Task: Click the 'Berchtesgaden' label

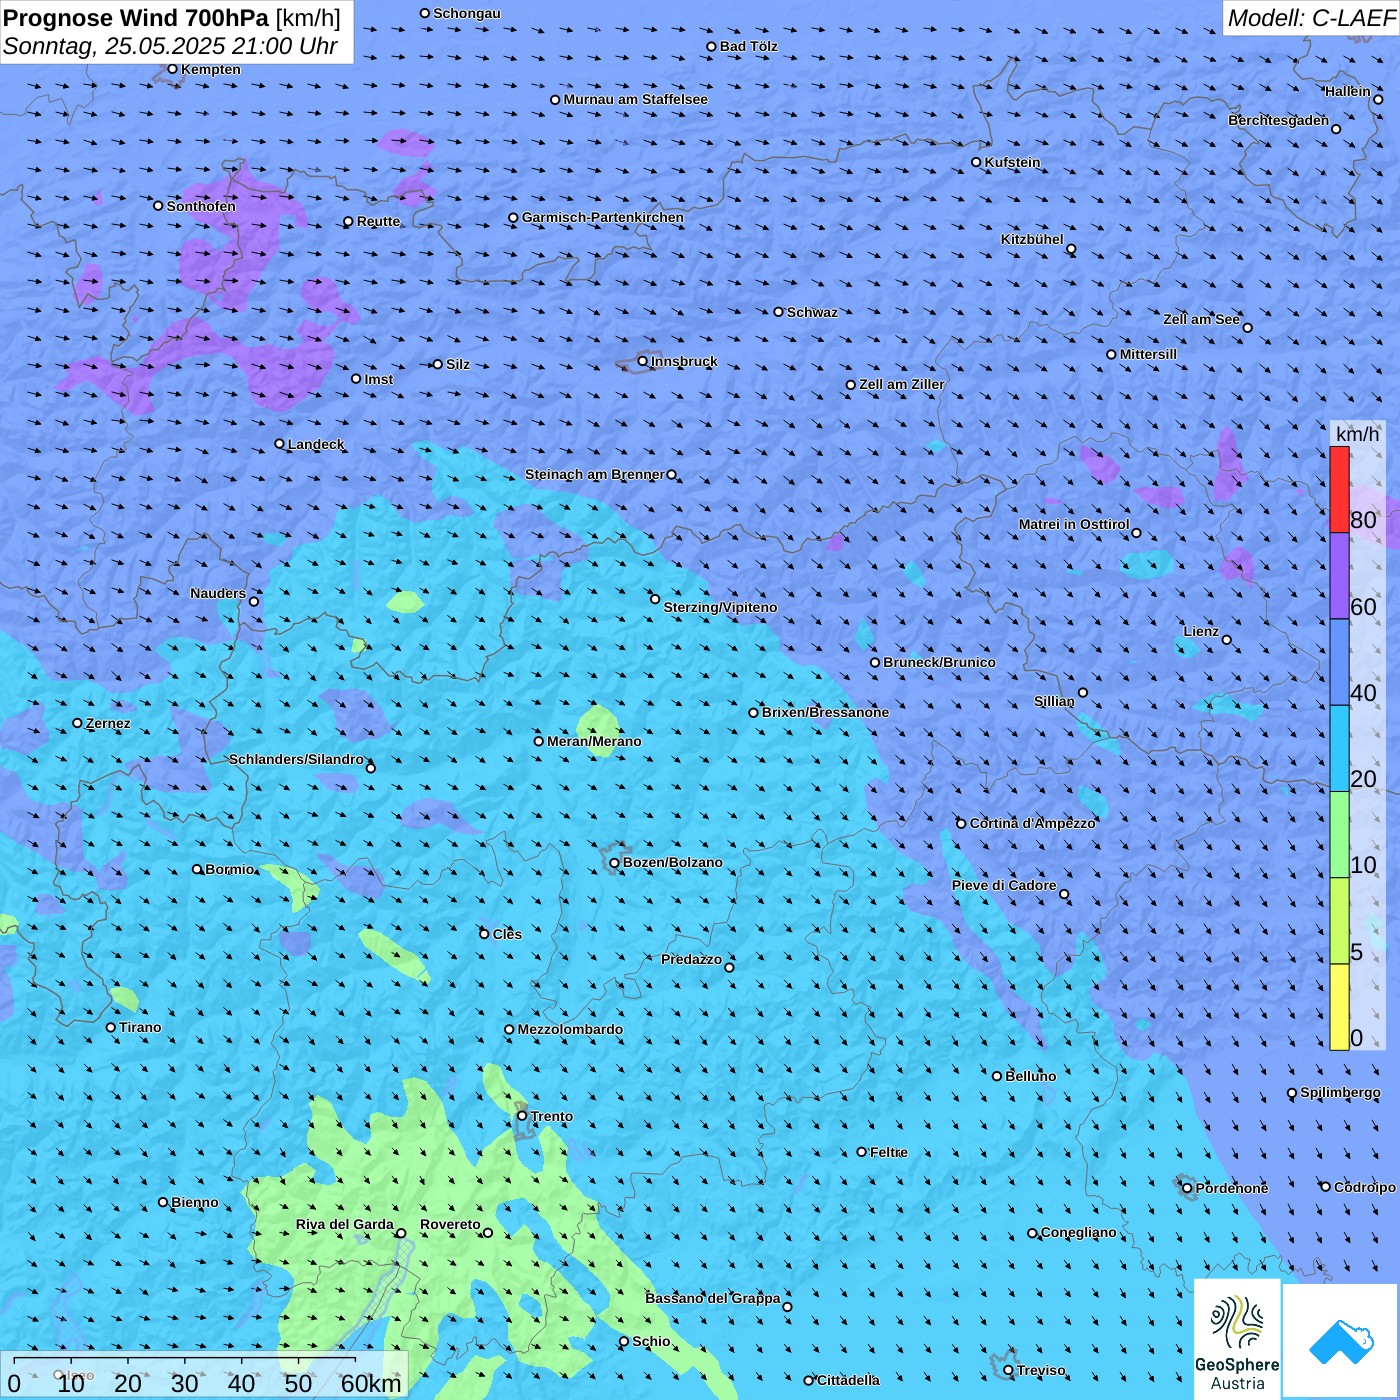Action: [x=1279, y=120]
